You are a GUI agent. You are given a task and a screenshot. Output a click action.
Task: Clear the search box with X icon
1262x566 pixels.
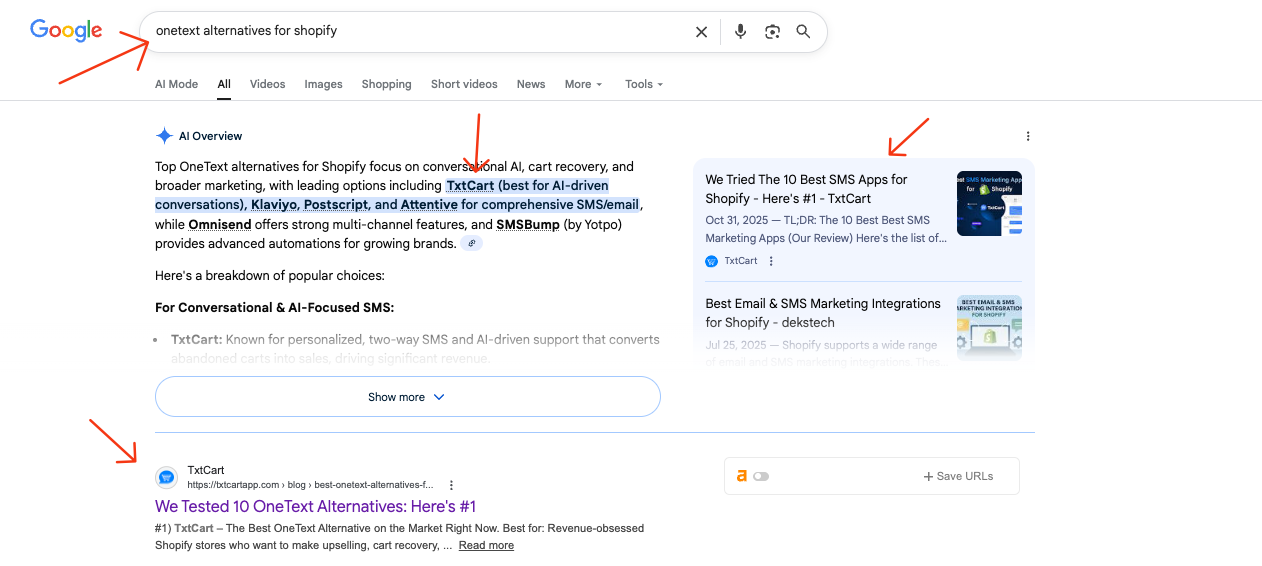tap(701, 32)
